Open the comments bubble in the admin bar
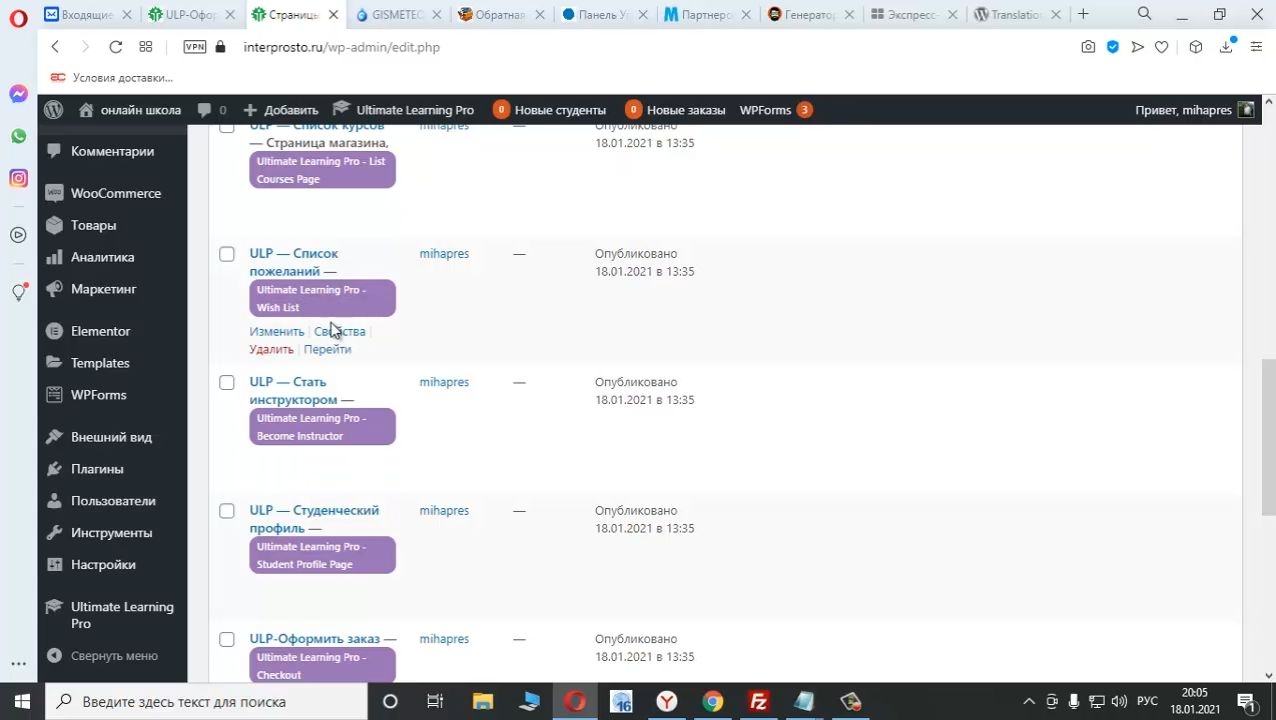Screen dimensions: 1276x720 [212, 110]
